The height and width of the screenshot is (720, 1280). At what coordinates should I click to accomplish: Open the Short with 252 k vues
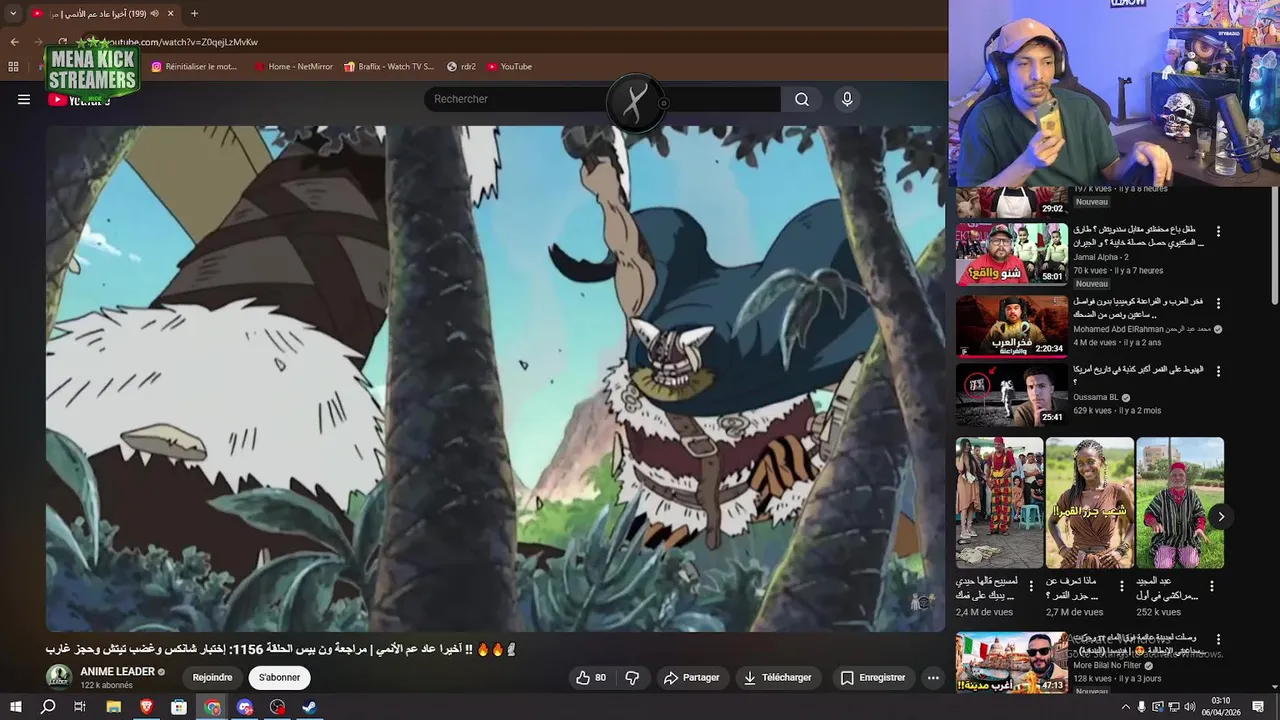coord(1180,503)
